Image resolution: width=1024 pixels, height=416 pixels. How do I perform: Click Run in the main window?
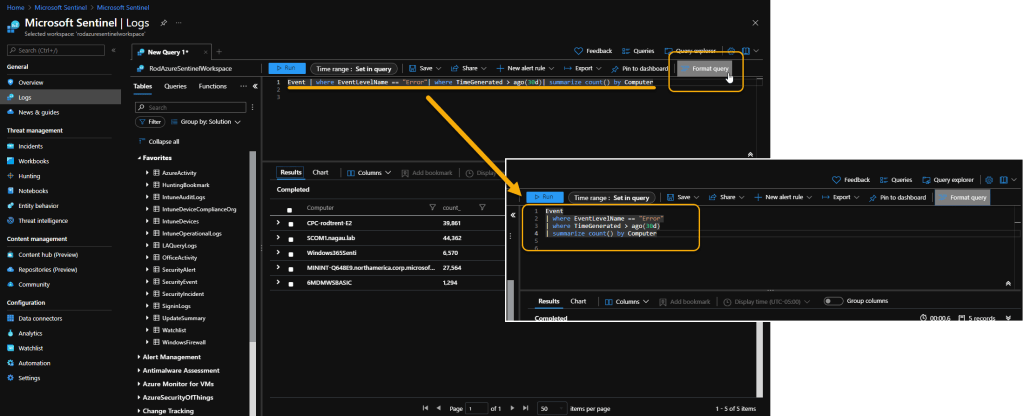pos(287,68)
